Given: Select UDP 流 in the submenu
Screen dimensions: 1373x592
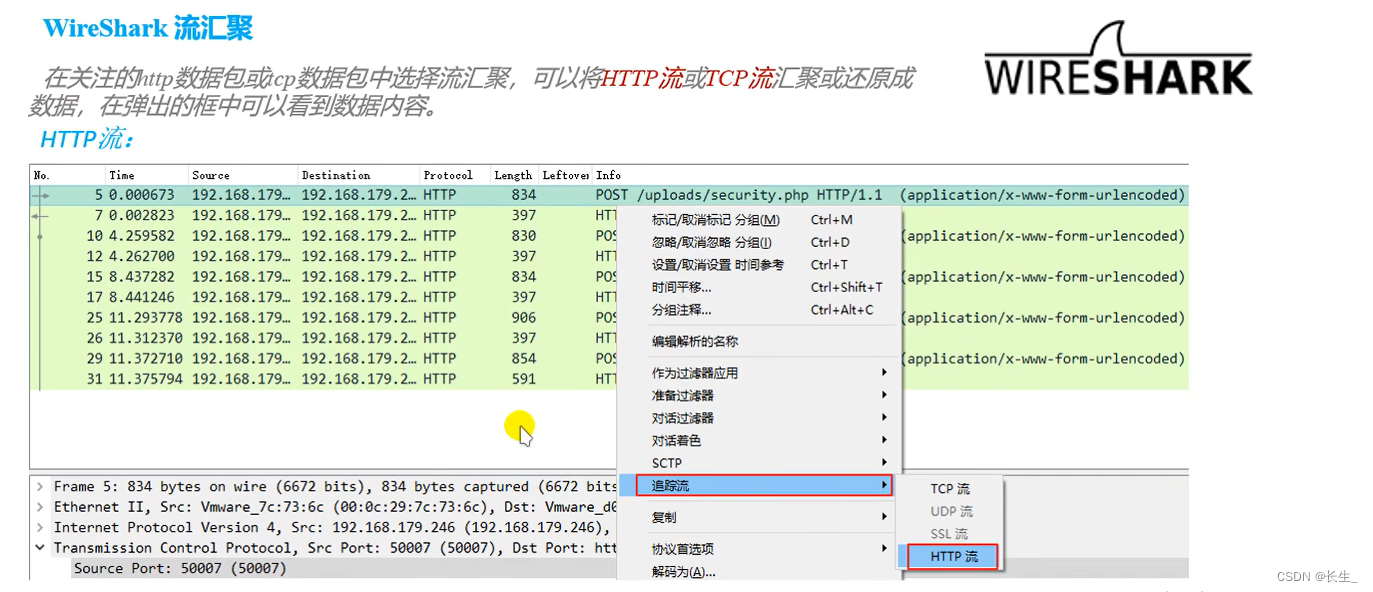Looking at the screenshot, I should point(952,511).
